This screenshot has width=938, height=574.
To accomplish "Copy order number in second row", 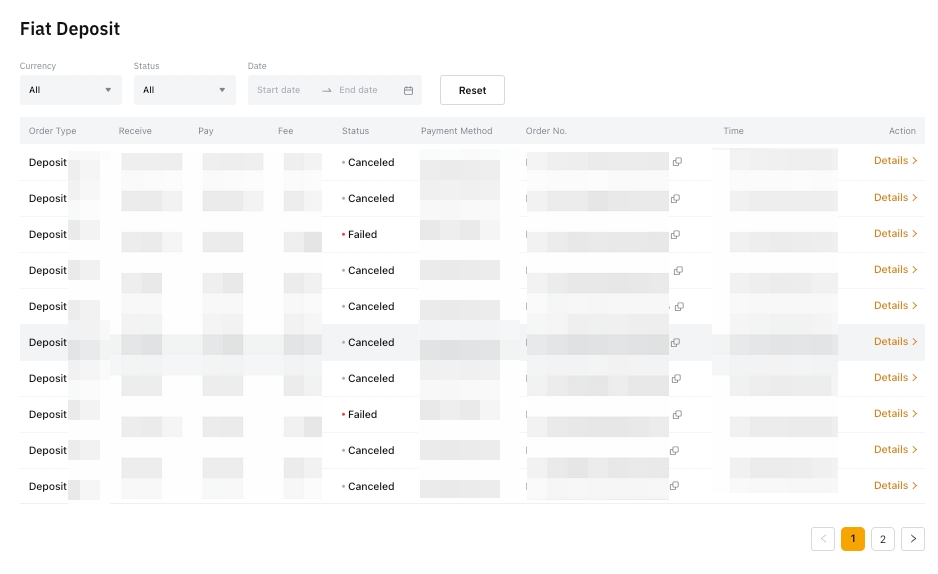I will pos(675,199).
